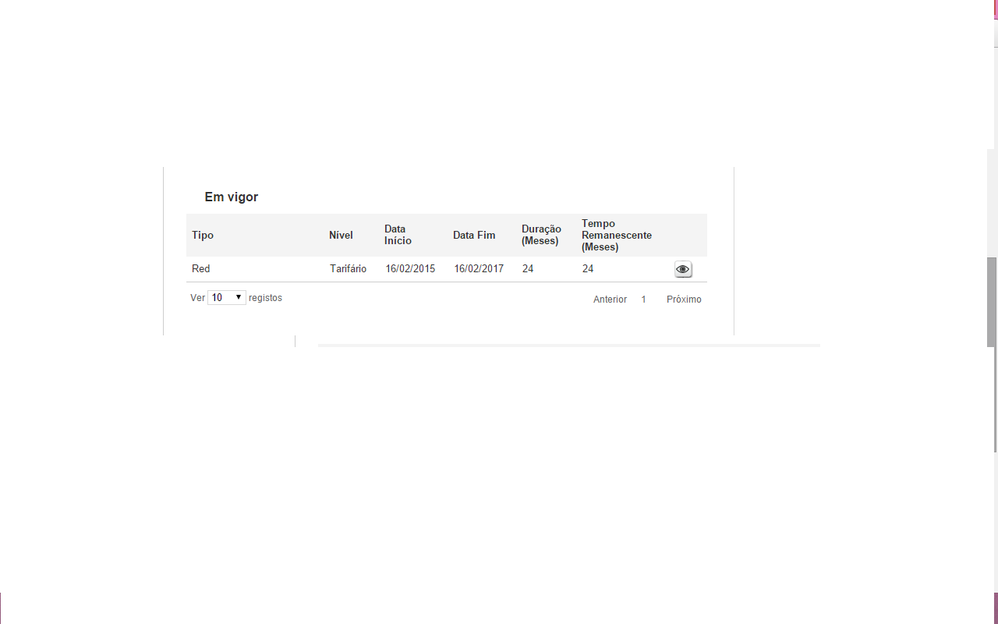Go to the Próximo page
This screenshot has height=624, width=998.
tap(684, 300)
